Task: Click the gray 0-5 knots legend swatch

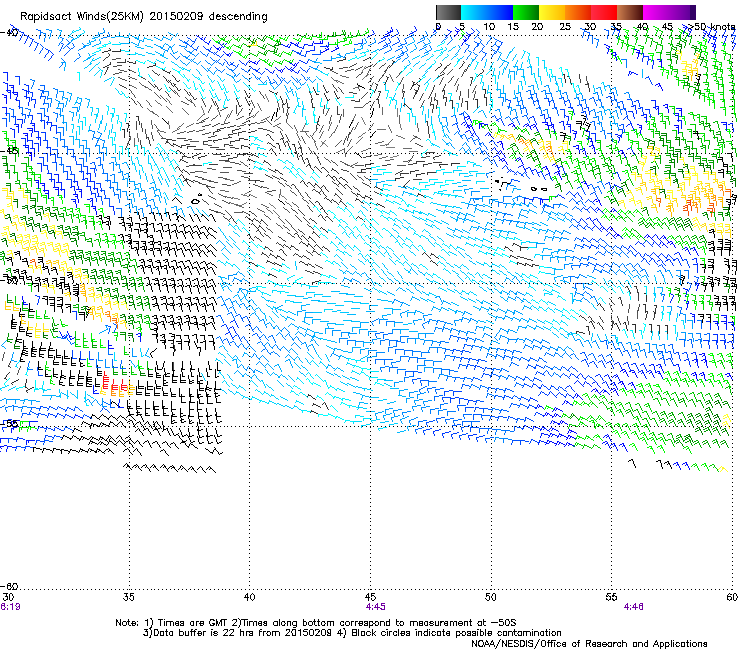Action: click(448, 12)
